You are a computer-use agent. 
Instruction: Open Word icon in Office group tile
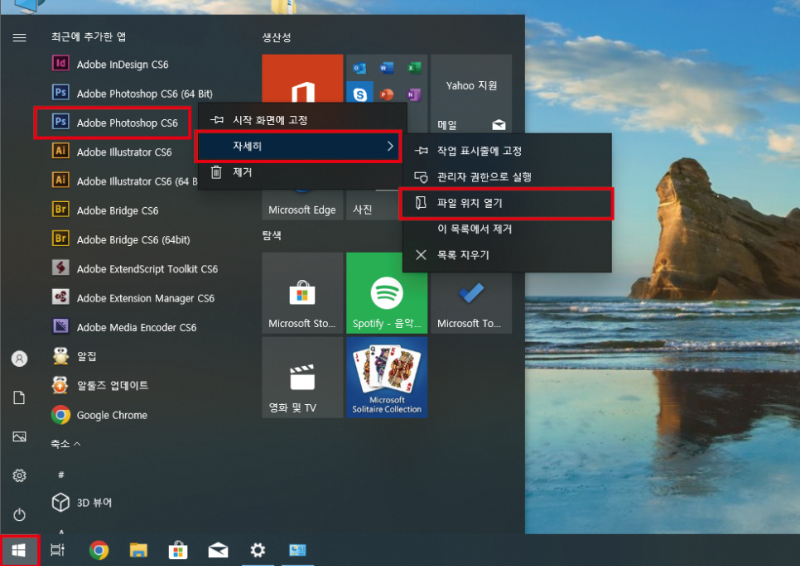[x=387, y=67]
